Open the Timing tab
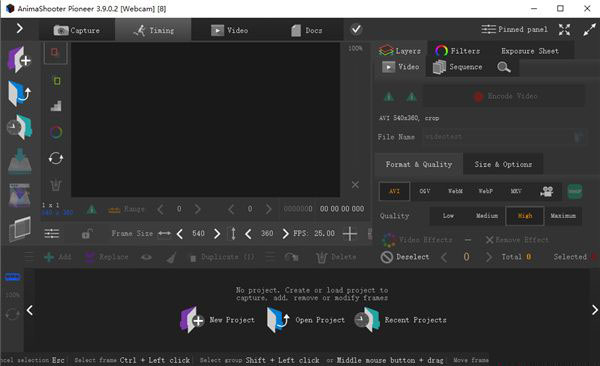This screenshot has width=600, height=366. pyautogui.click(x=153, y=30)
